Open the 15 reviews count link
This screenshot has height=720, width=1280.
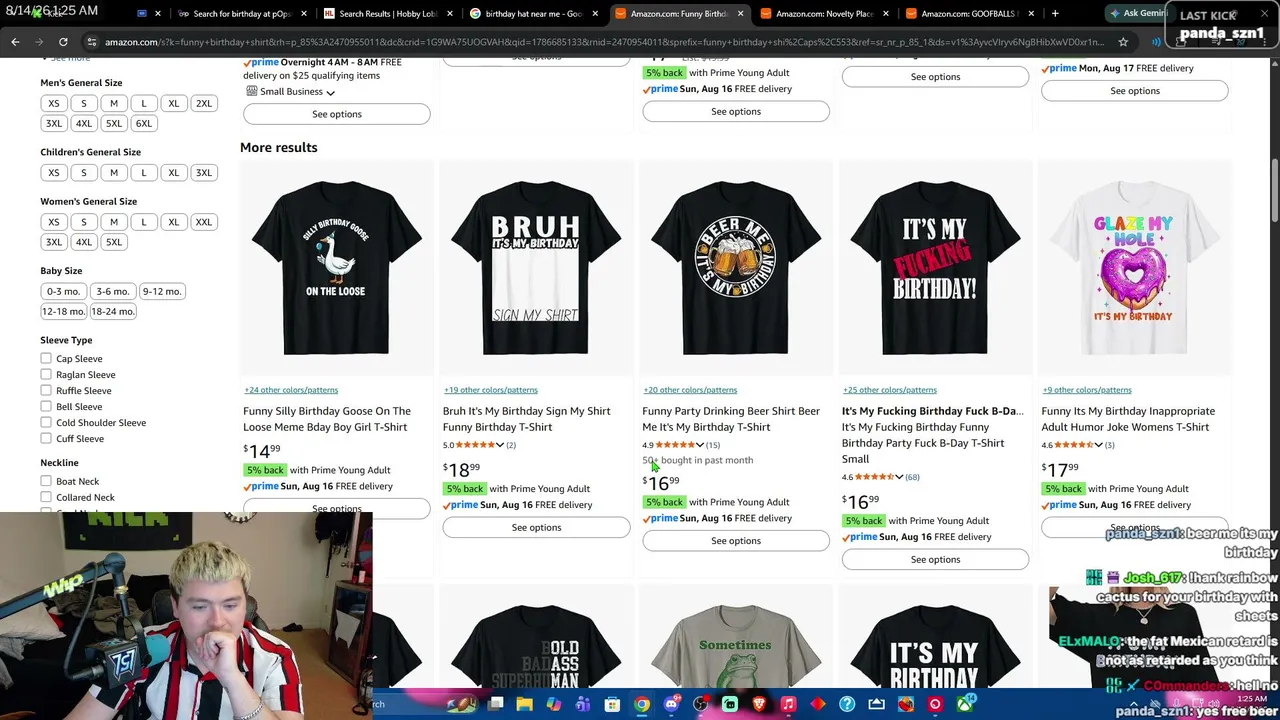tap(713, 445)
